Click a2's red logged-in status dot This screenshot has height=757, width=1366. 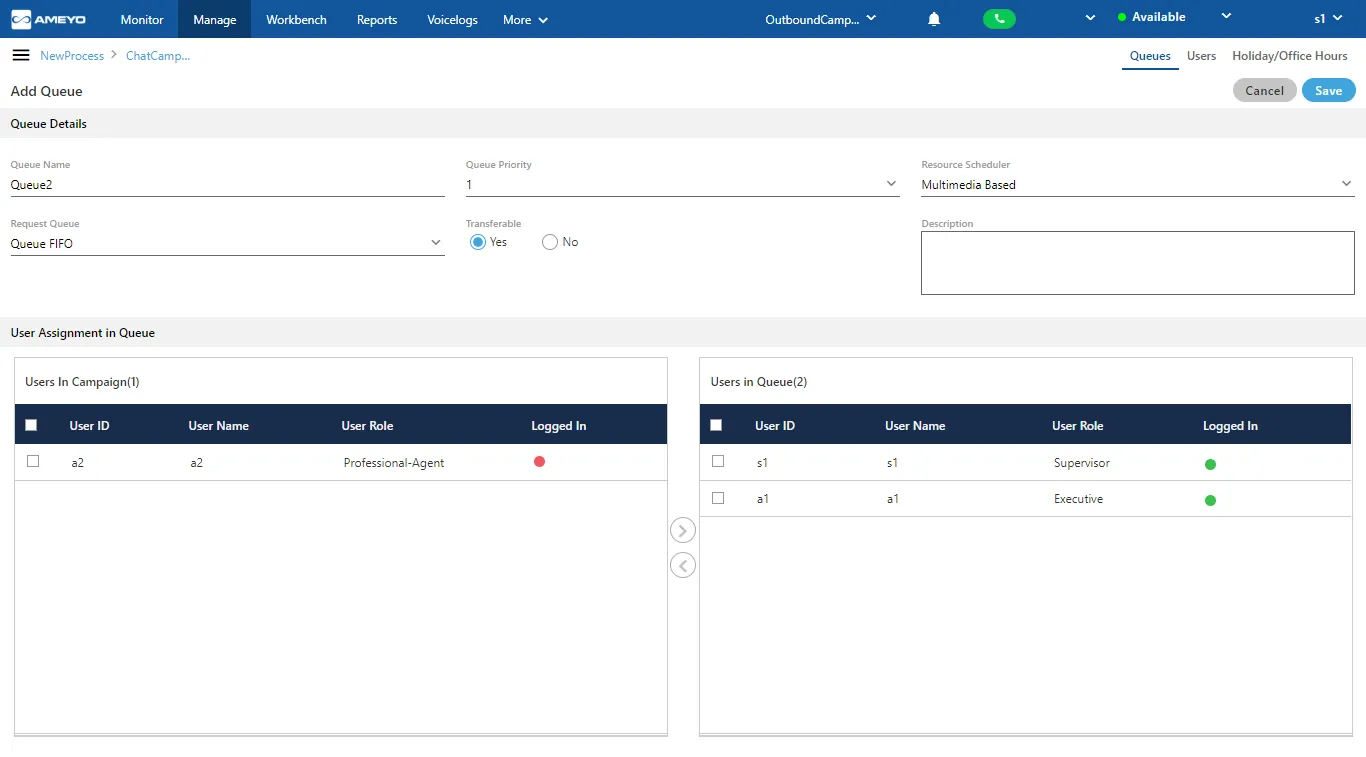[539, 461]
